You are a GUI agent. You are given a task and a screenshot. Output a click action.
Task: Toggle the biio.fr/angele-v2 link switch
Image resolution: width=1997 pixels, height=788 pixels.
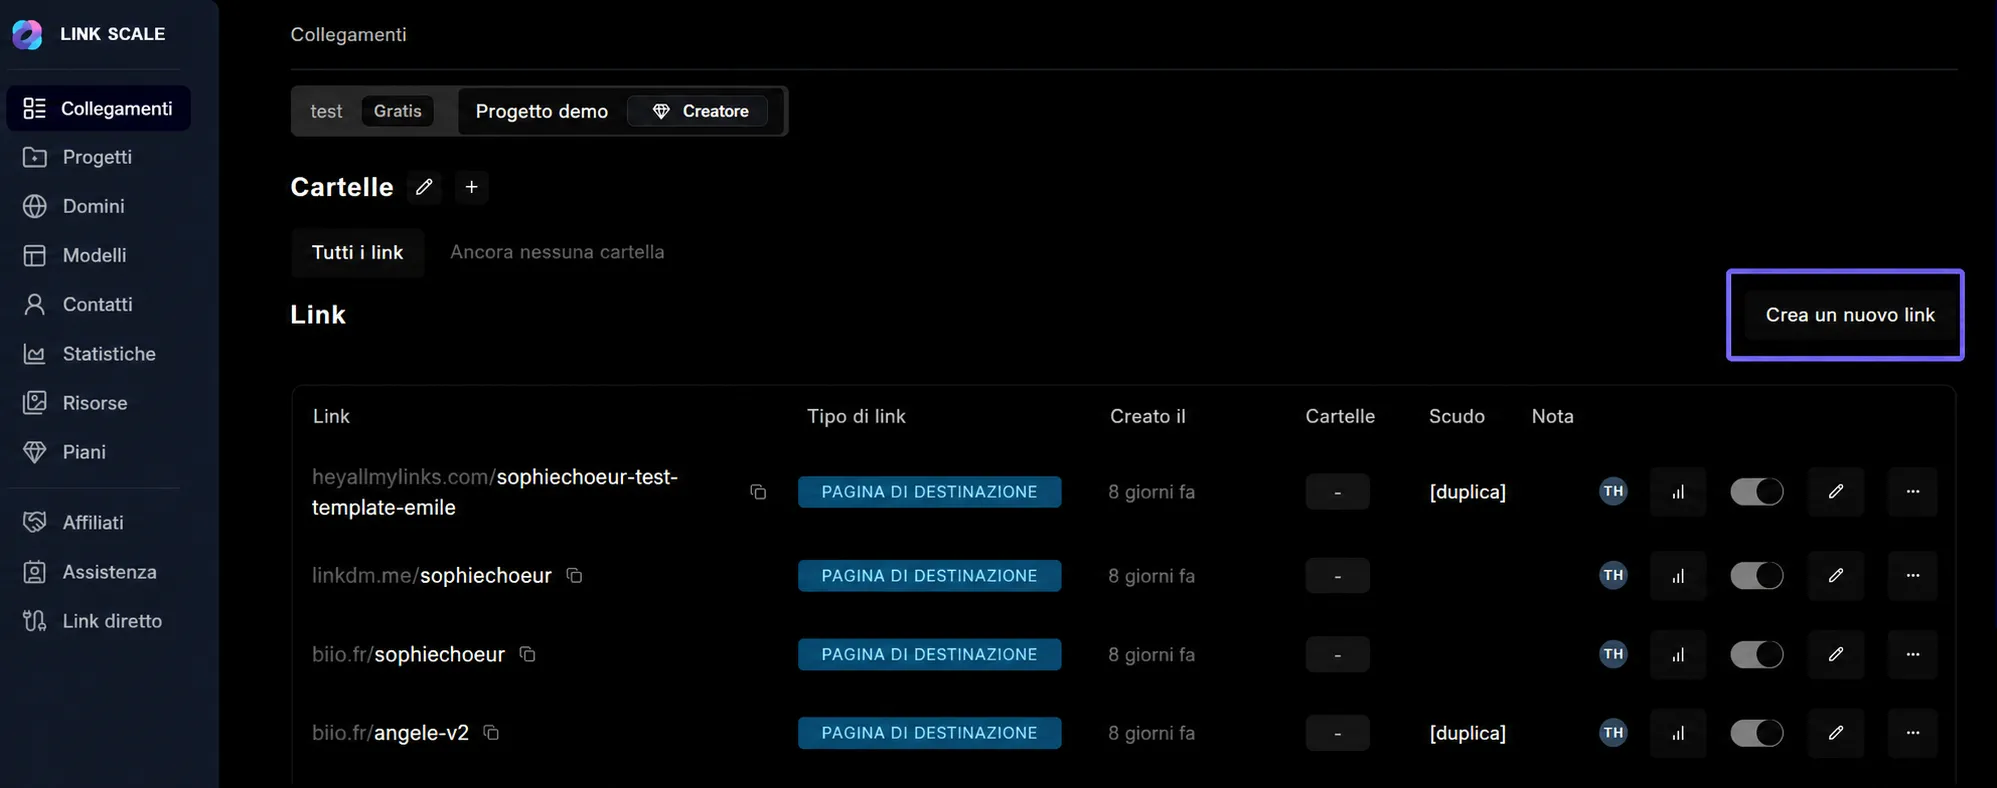click(x=1757, y=733)
